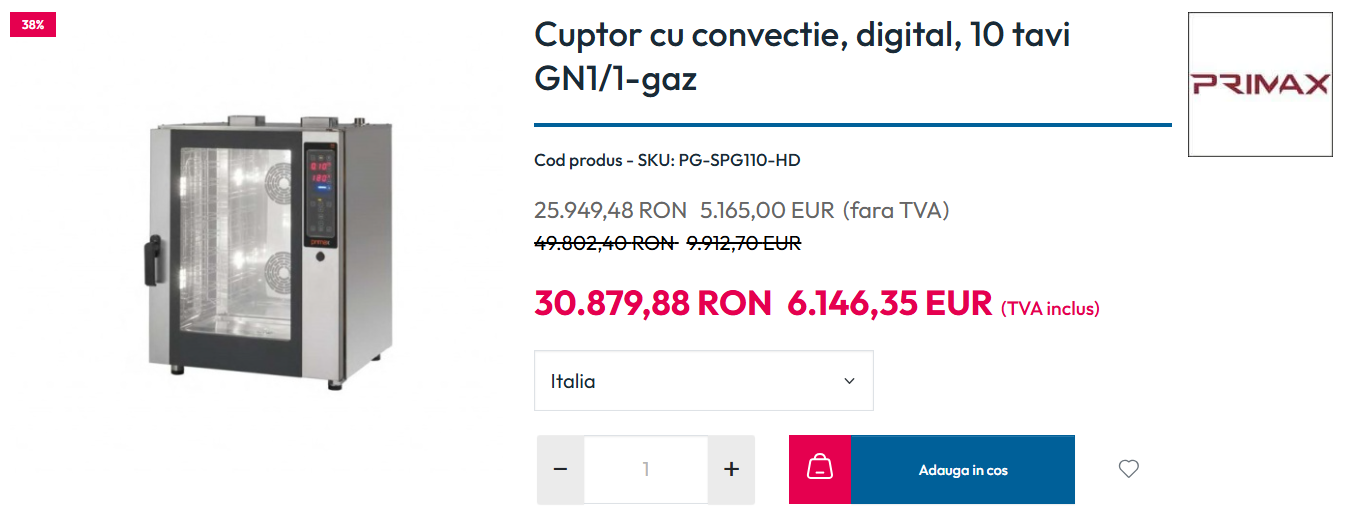The image size is (1346, 511).
Task: Add product to wishlist with heart icon
Action: pyautogui.click(x=1128, y=468)
